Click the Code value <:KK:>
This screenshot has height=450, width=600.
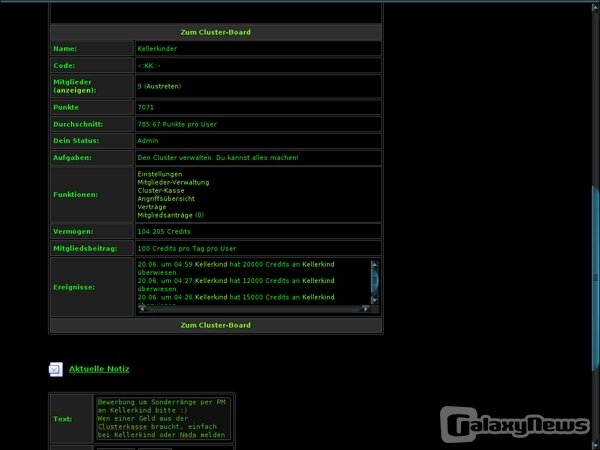click(x=149, y=66)
